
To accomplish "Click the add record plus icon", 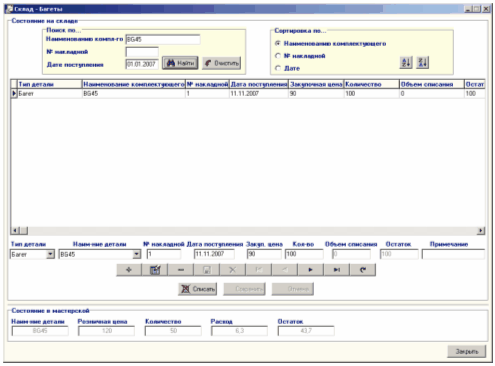I will pyautogui.click(x=129, y=270).
